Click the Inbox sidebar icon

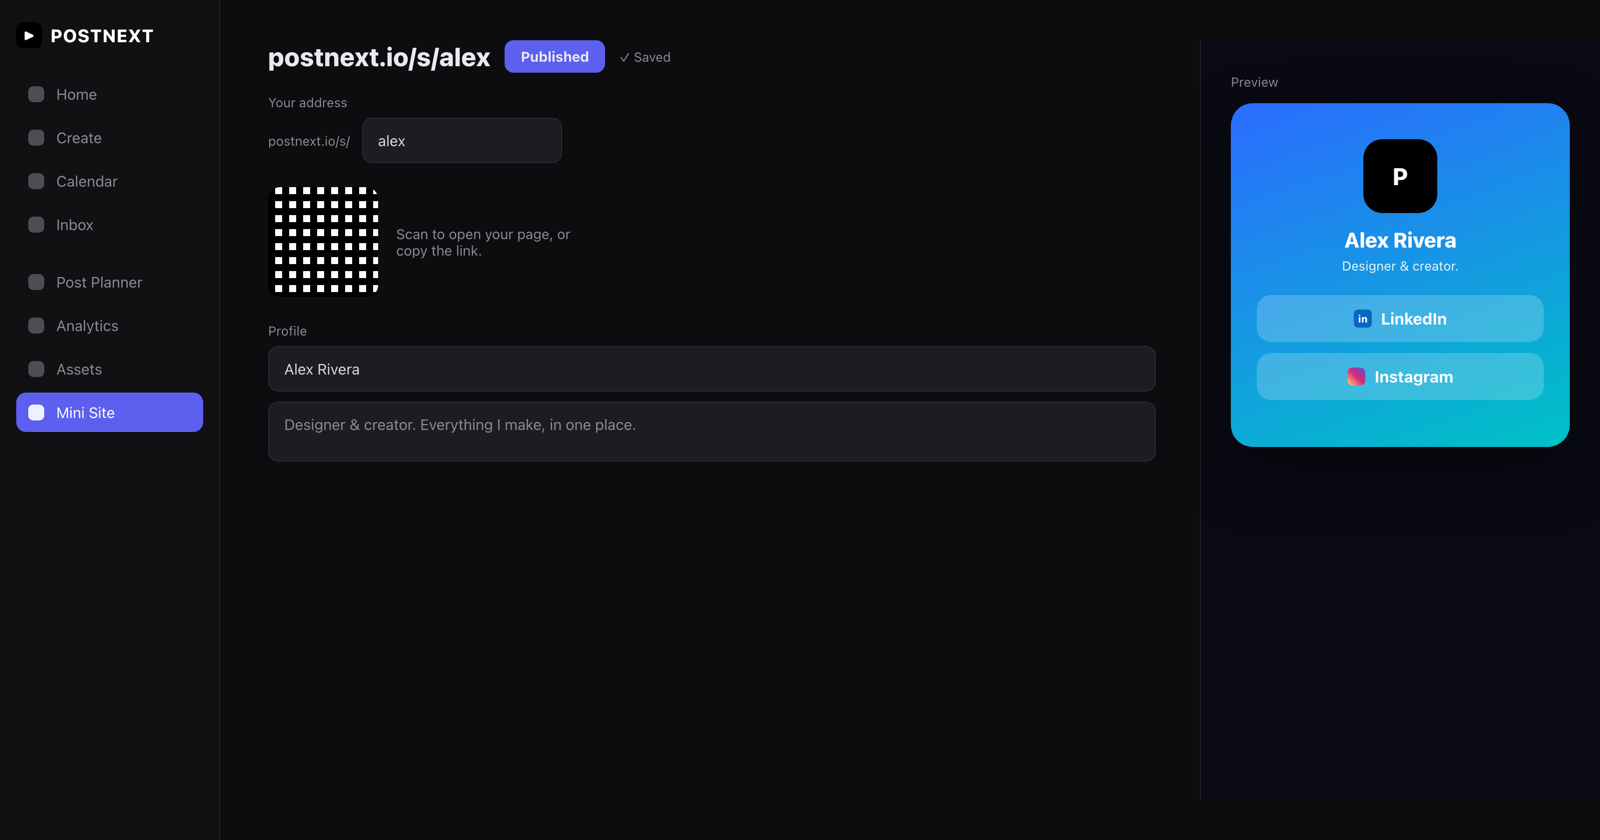(x=36, y=225)
